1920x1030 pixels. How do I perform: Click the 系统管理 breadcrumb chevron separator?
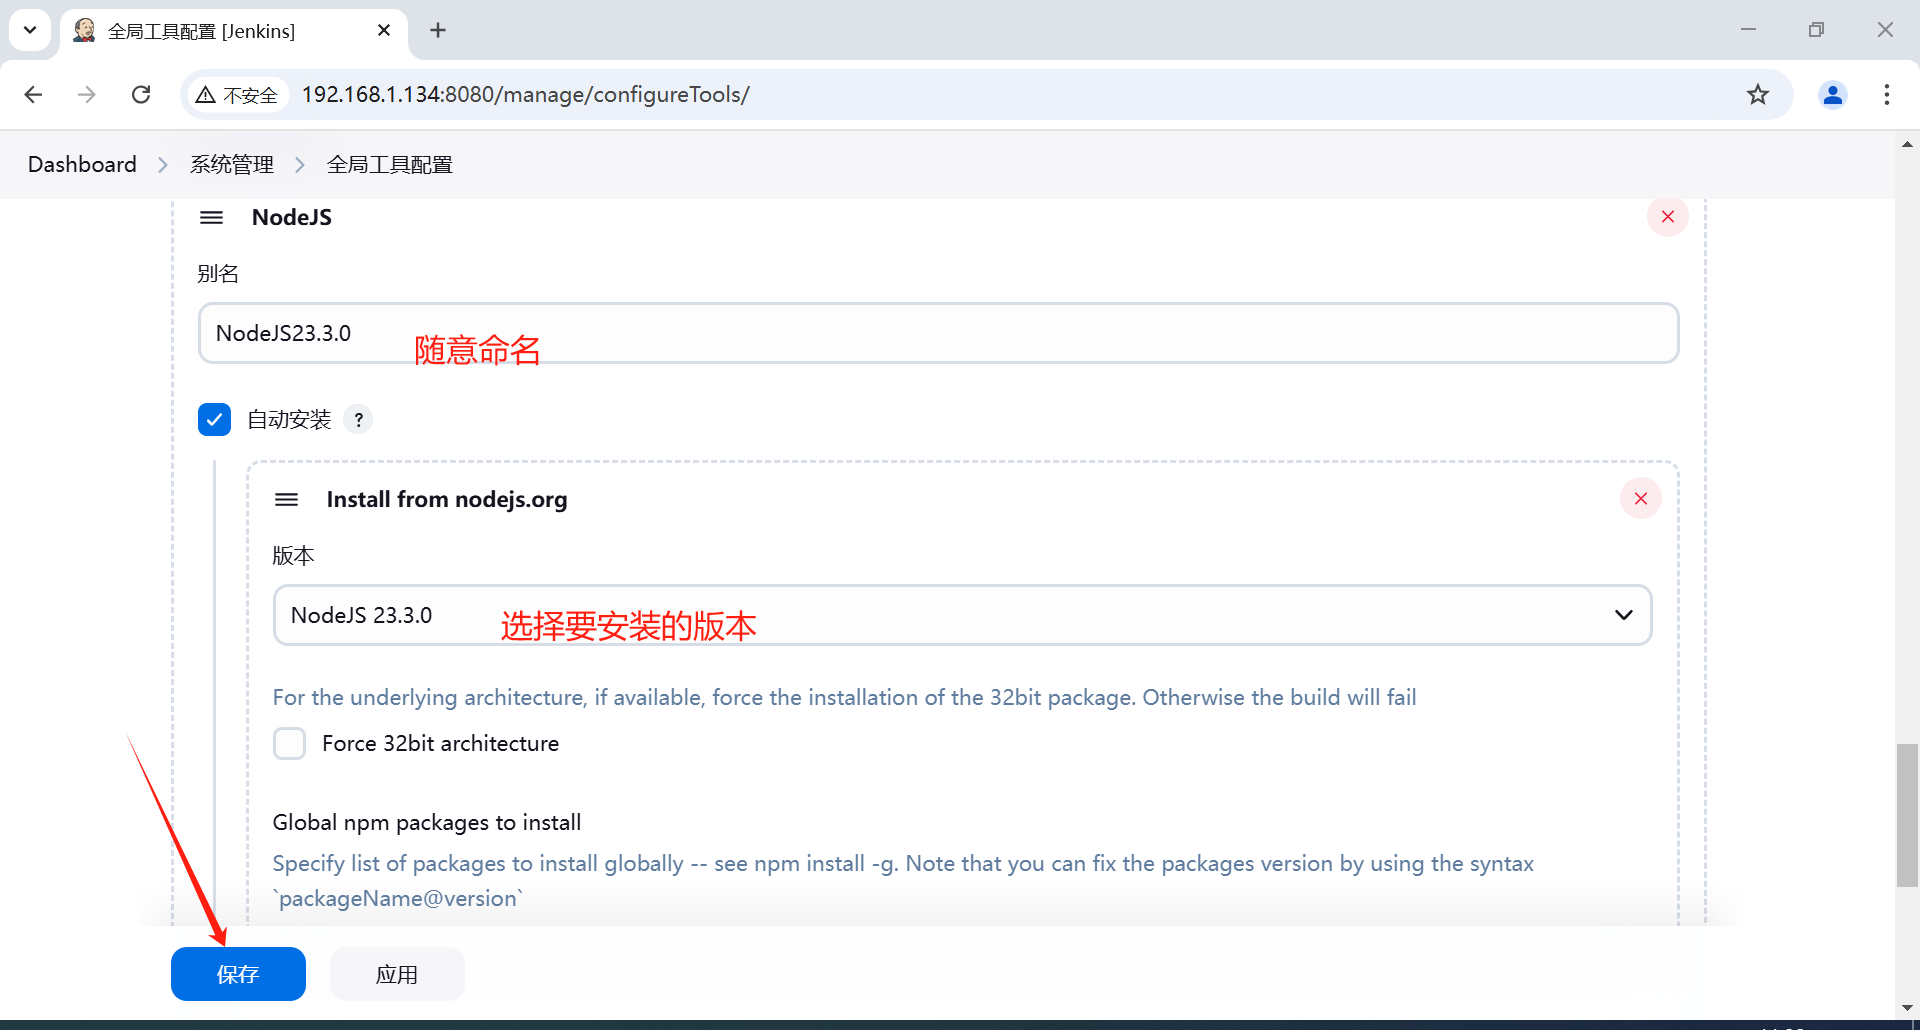pos(299,165)
